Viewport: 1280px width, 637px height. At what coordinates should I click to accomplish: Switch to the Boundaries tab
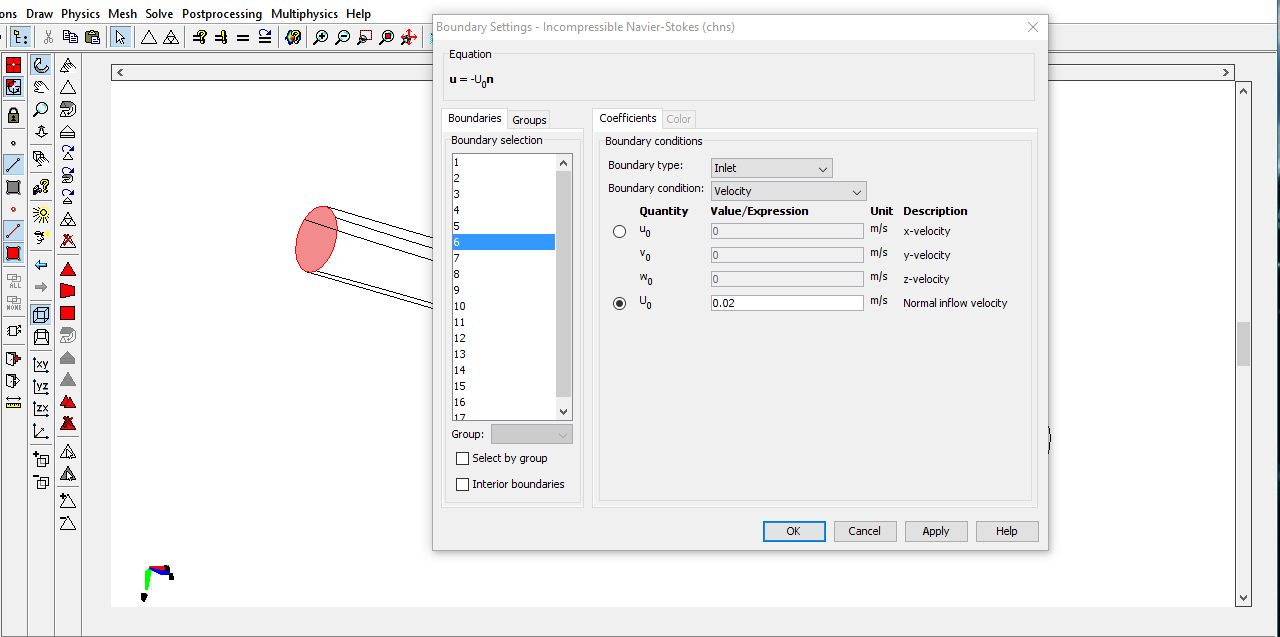pos(475,118)
